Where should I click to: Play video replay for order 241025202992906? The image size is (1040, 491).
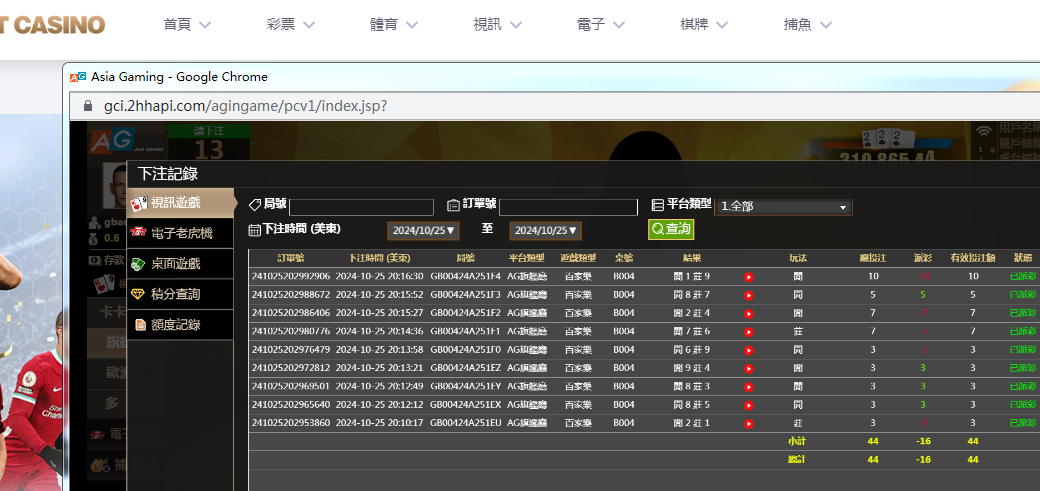pyautogui.click(x=748, y=277)
